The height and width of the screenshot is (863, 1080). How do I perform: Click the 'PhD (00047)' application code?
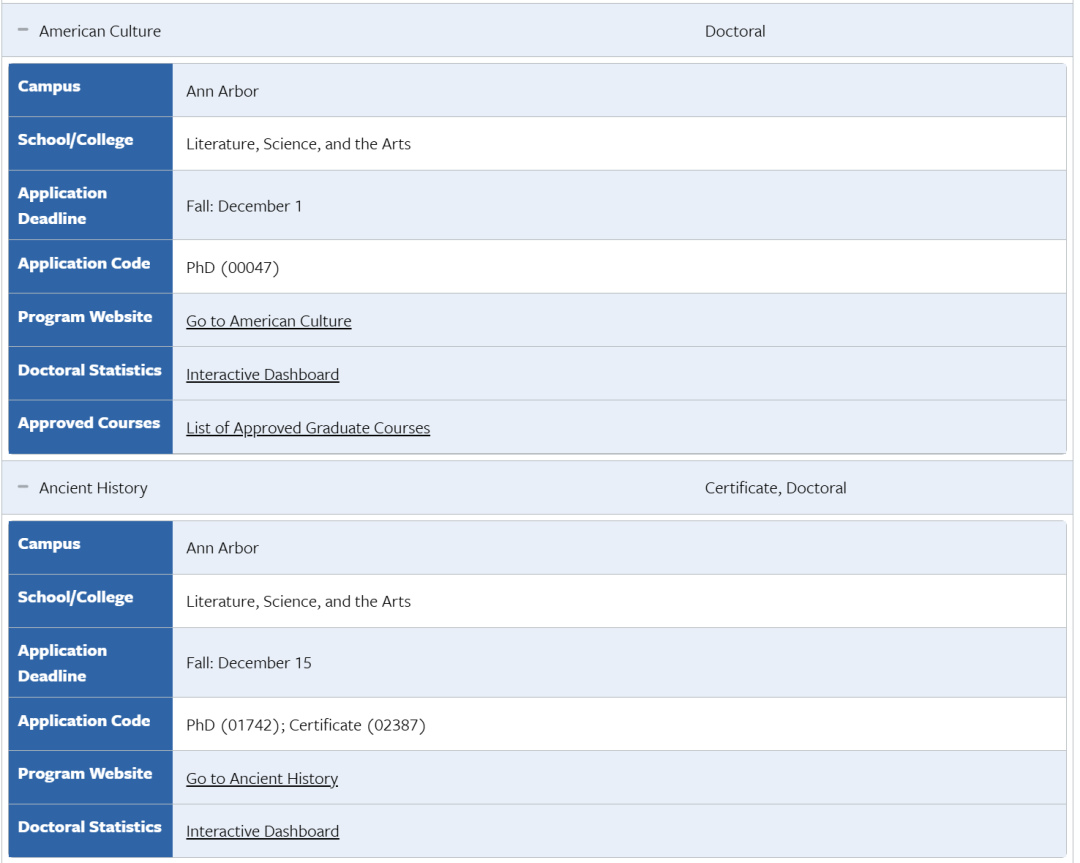point(232,268)
